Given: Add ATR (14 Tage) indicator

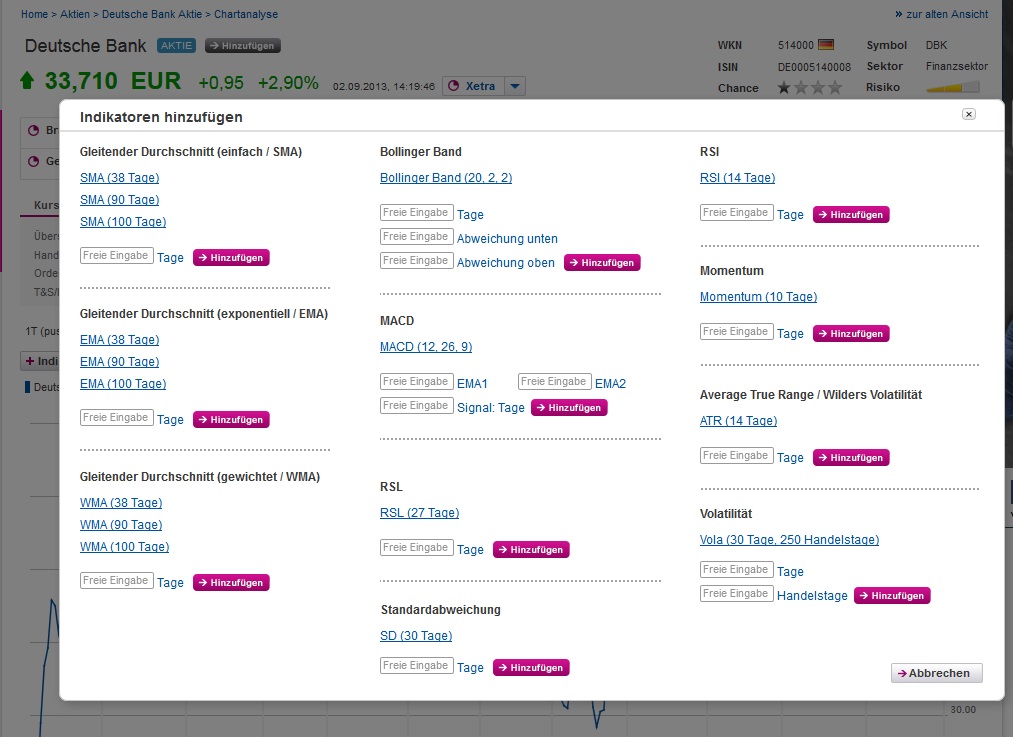Looking at the screenshot, I should tap(738, 420).
